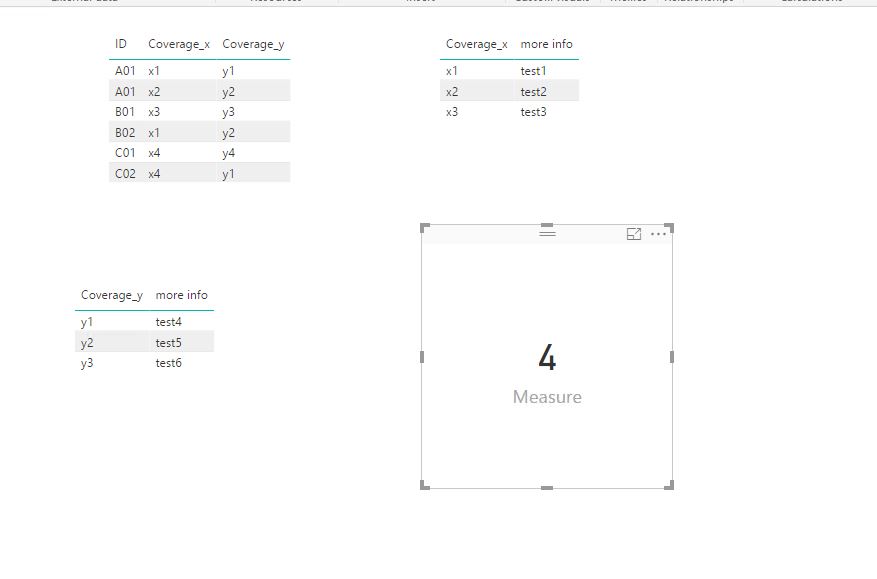Click the x2 cell beside test2
This screenshot has height=579, width=877.
(451, 91)
